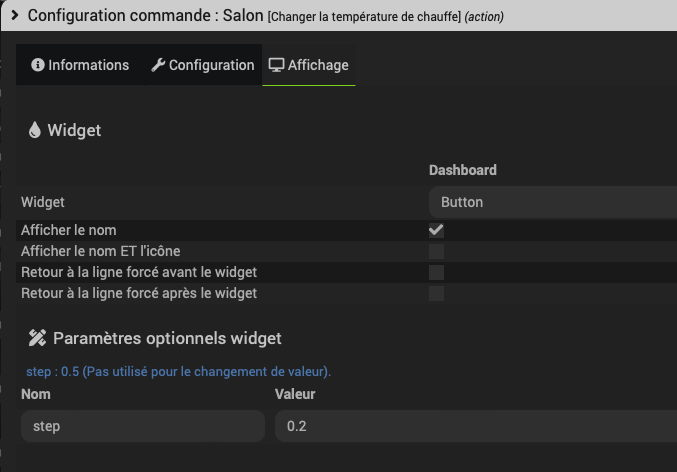Click the wrench icon beside Configuration
The image size is (677, 472).
[x=158, y=65]
